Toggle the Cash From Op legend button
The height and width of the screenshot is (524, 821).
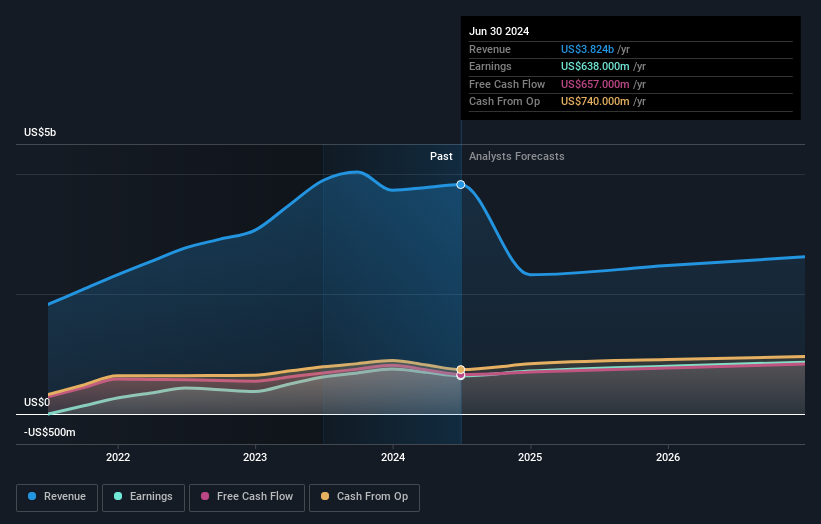tap(364, 497)
